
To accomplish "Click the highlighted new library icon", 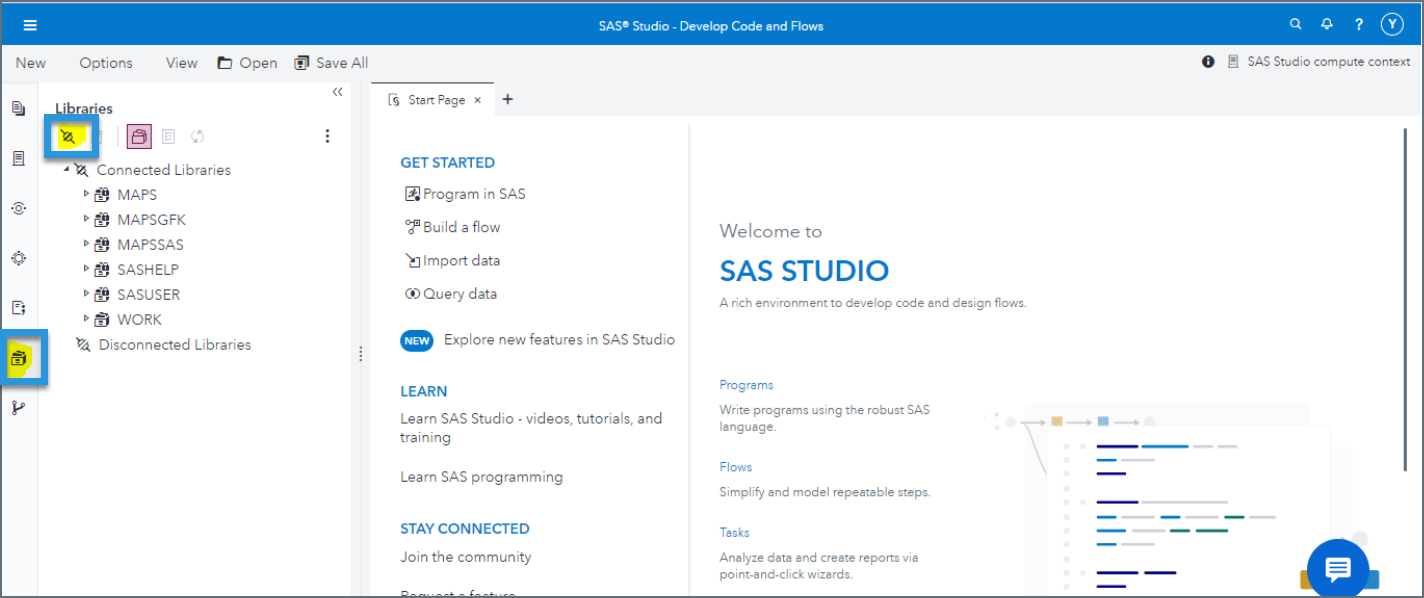I will click(x=70, y=136).
